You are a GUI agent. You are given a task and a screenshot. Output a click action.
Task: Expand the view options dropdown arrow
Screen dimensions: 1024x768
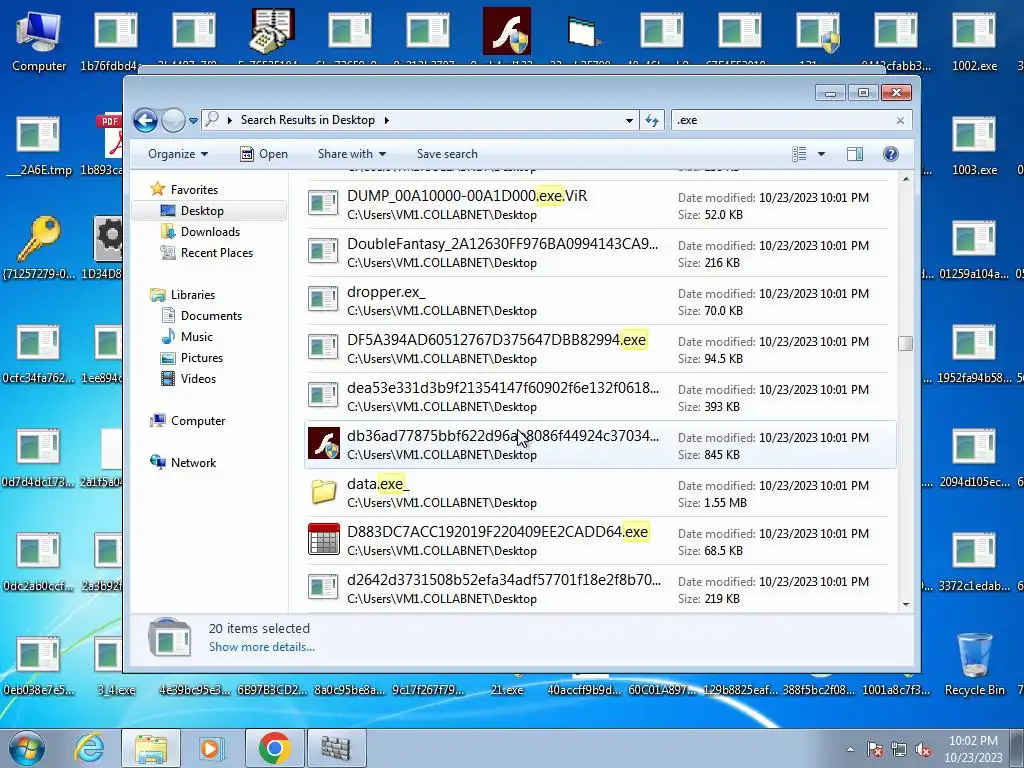(x=822, y=154)
